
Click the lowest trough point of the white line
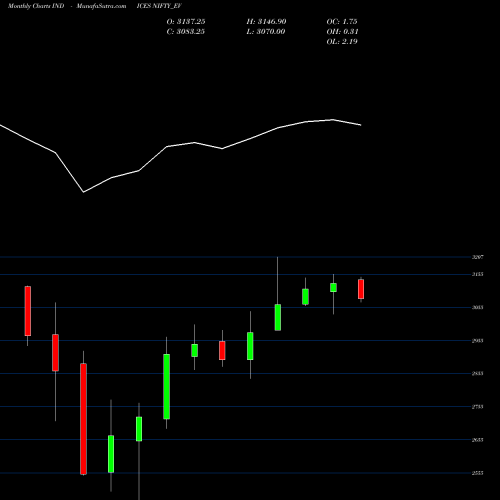(83, 192)
